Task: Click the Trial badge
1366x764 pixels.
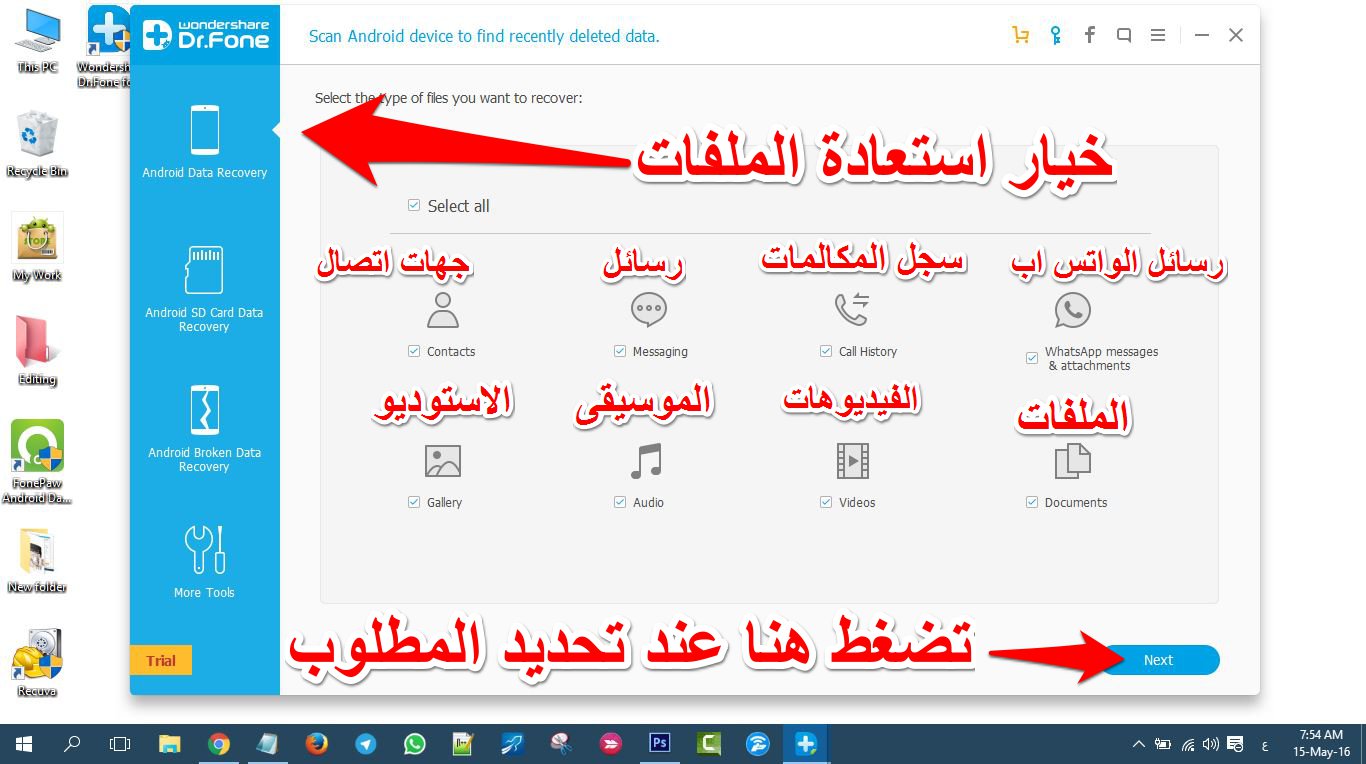Action: (161, 660)
